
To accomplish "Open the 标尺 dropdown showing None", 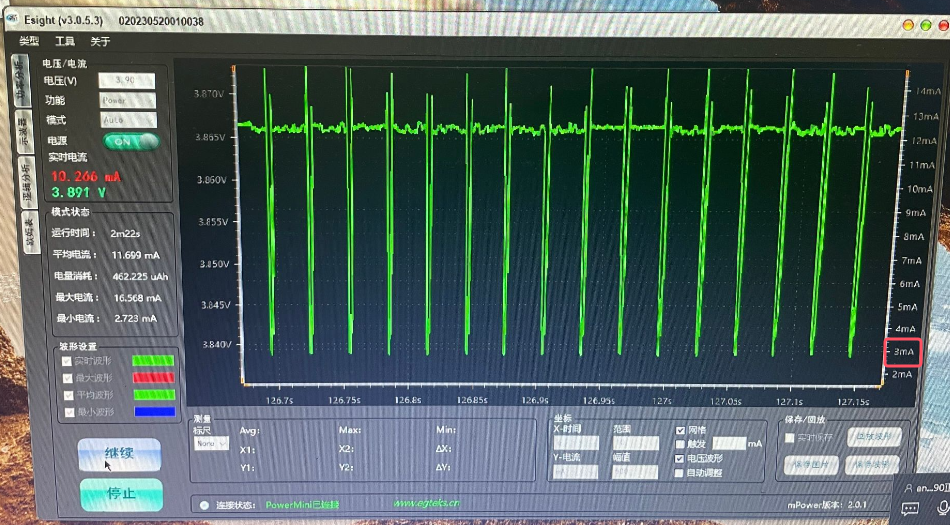I will tap(211, 443).
